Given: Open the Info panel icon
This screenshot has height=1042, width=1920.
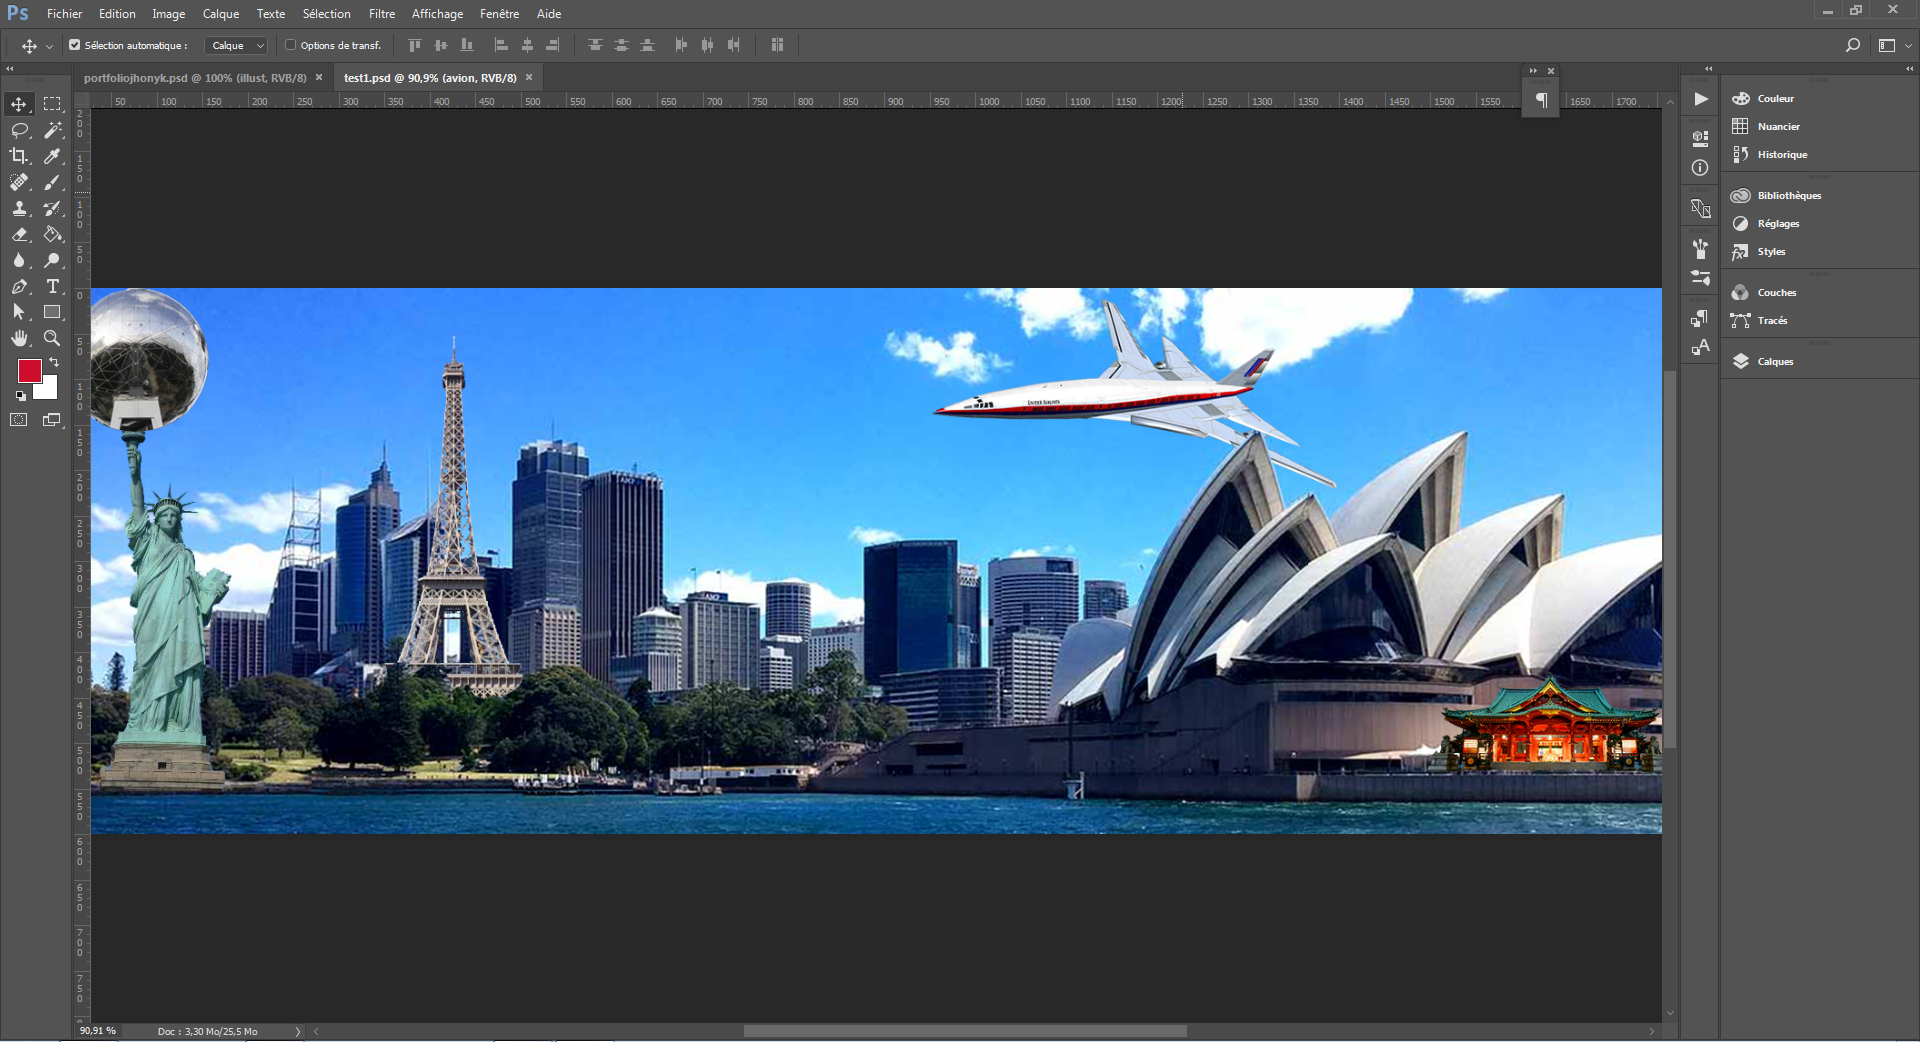Looking at the screenshot, I should (x=1700, y=168).
